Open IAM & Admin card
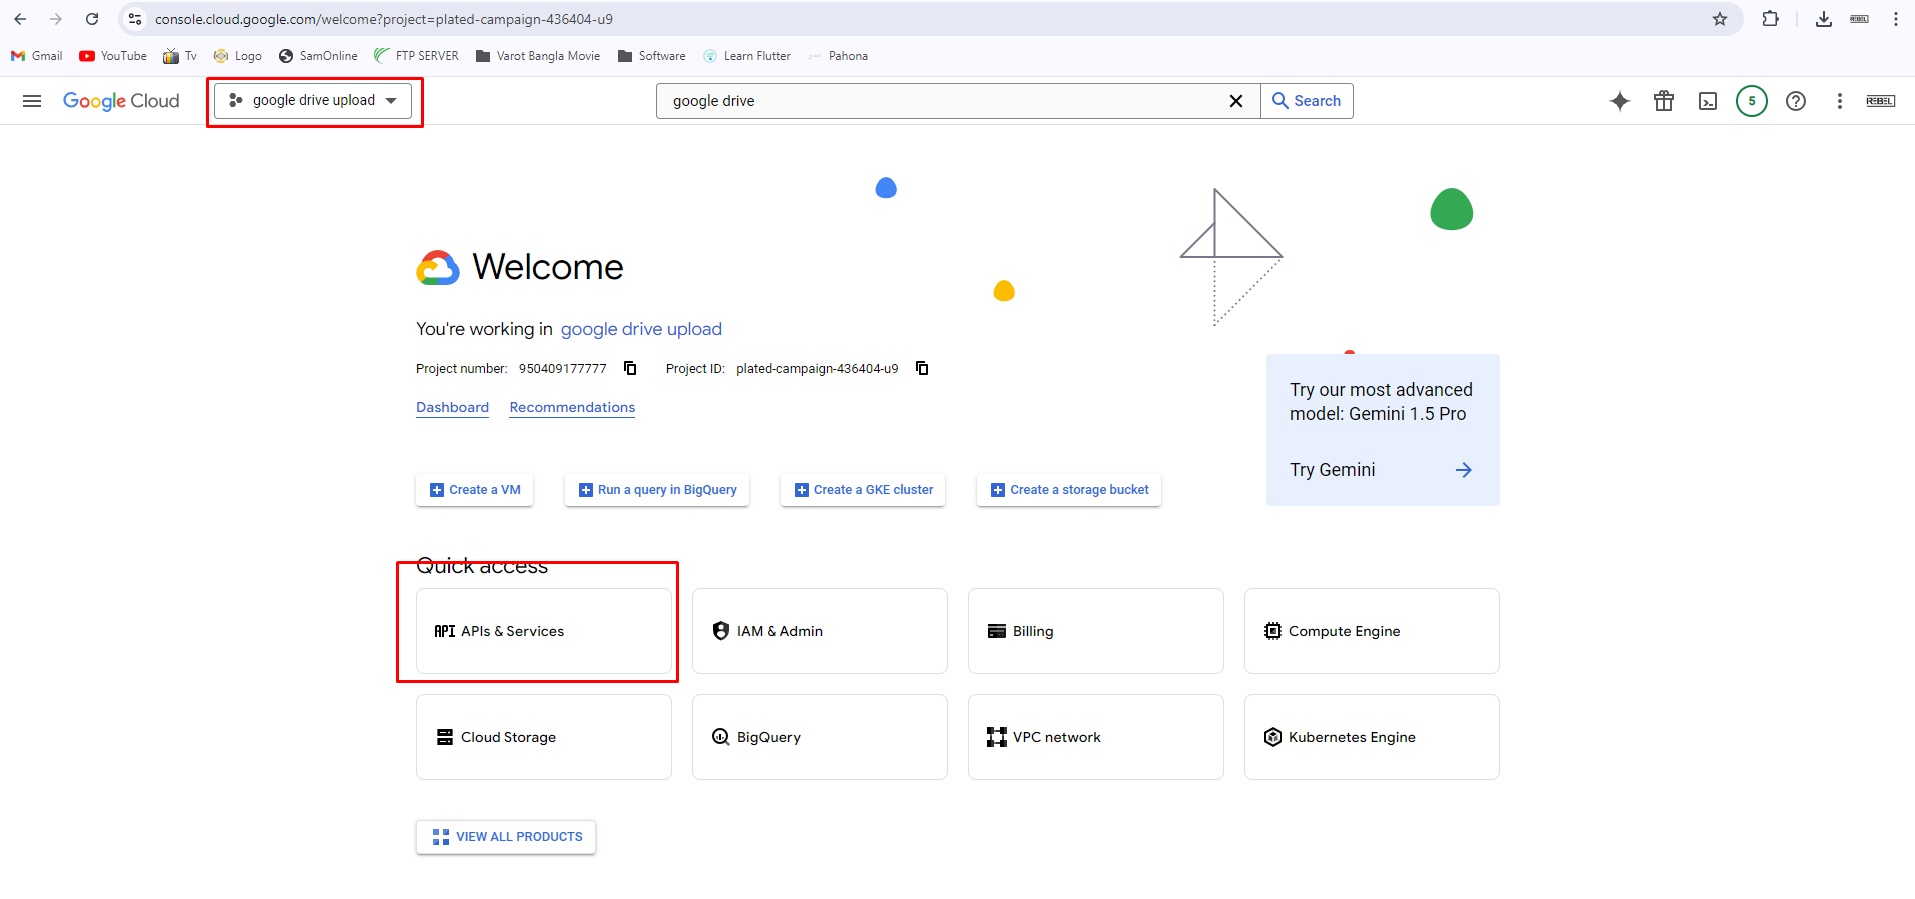 [x=820, y=631]
